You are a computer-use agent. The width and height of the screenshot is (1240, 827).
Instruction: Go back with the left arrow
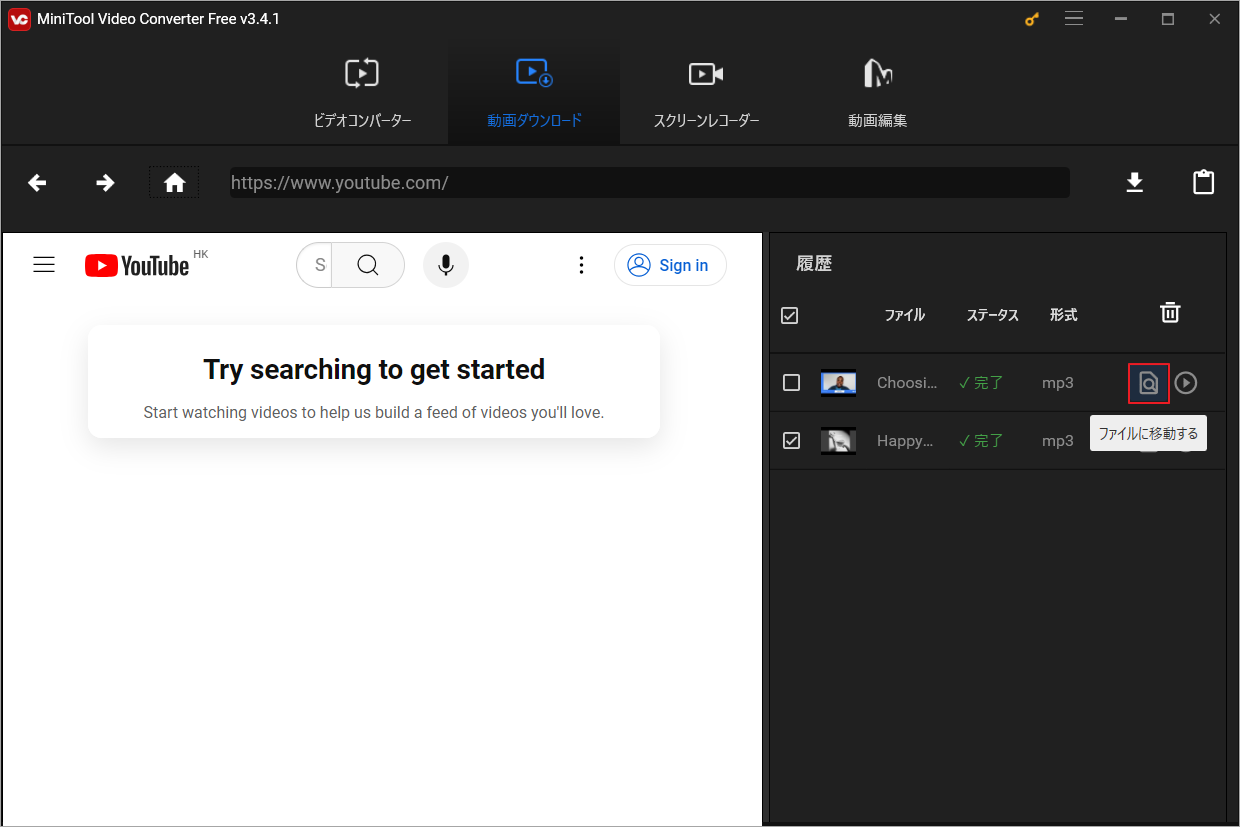[x=37, y=183]
